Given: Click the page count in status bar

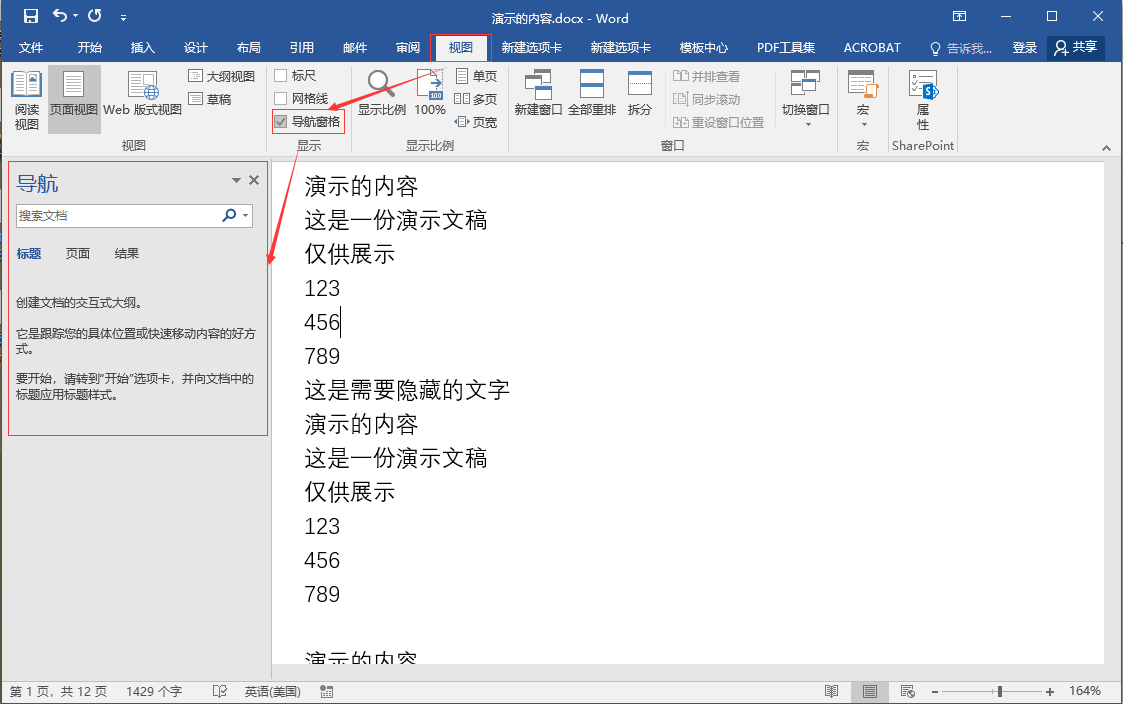Looking at the screenshot, I should 58,691.
